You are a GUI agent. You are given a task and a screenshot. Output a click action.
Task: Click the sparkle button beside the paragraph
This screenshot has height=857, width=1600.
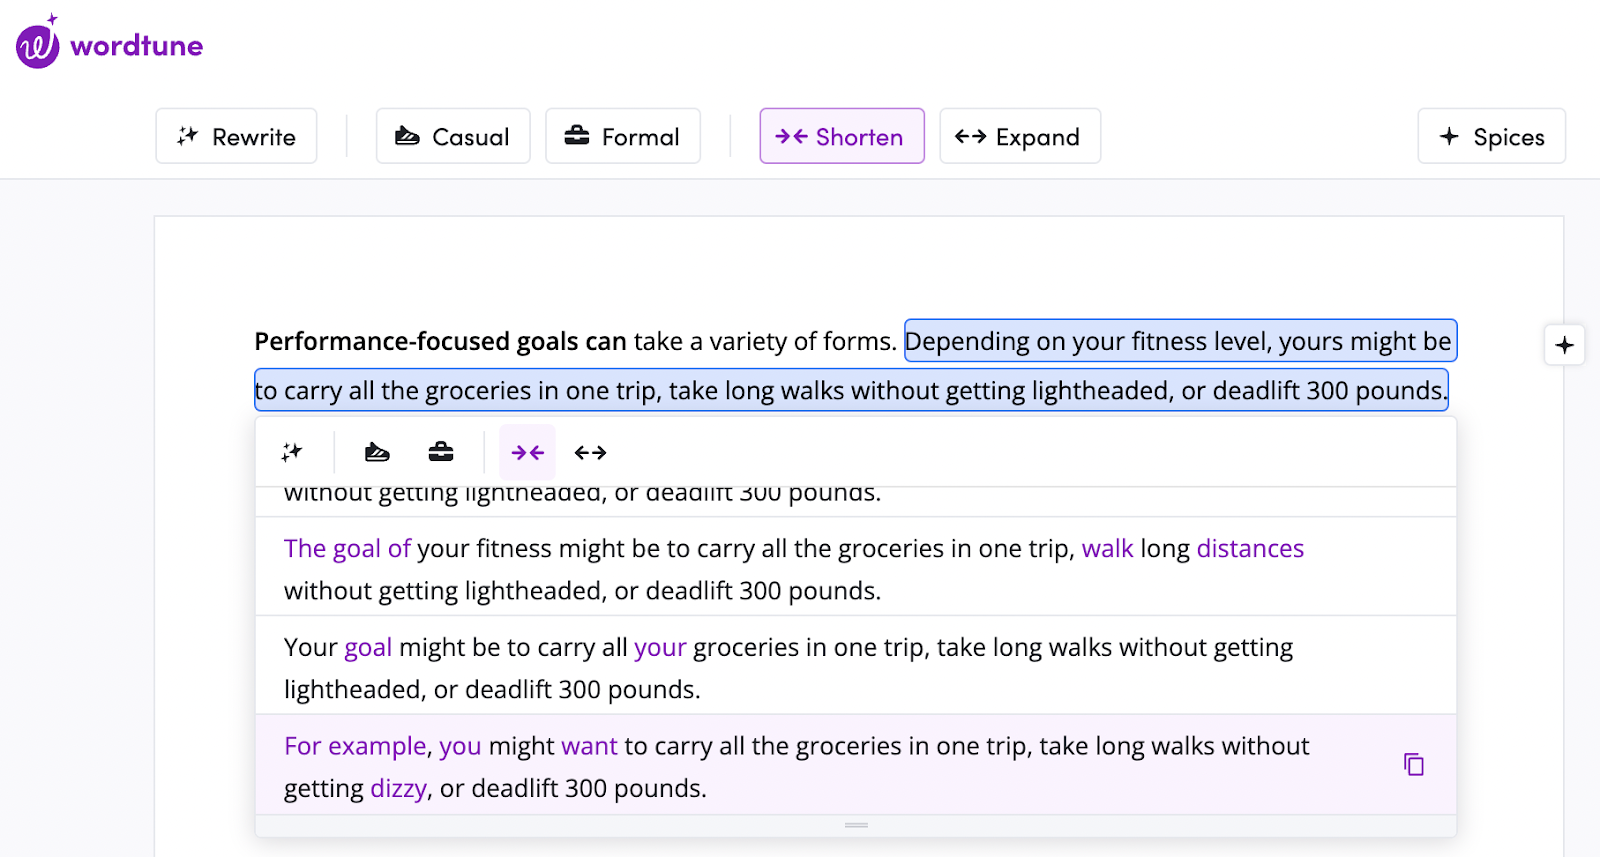pyautogui.click(x=1564, y=345)
